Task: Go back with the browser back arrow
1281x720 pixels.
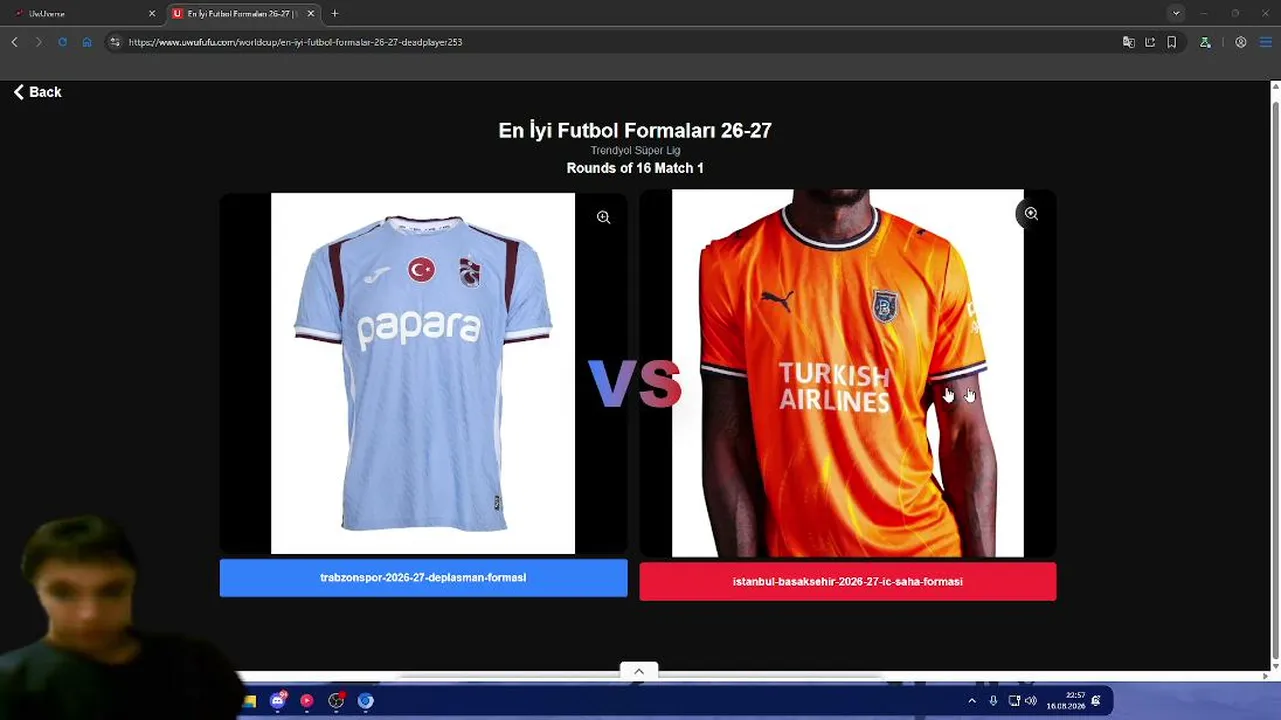Action: (14, 42)
